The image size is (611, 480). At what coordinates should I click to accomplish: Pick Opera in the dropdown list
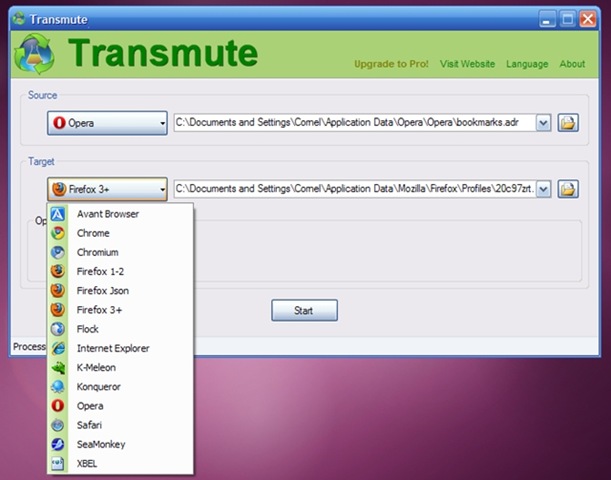coord(120,406)
